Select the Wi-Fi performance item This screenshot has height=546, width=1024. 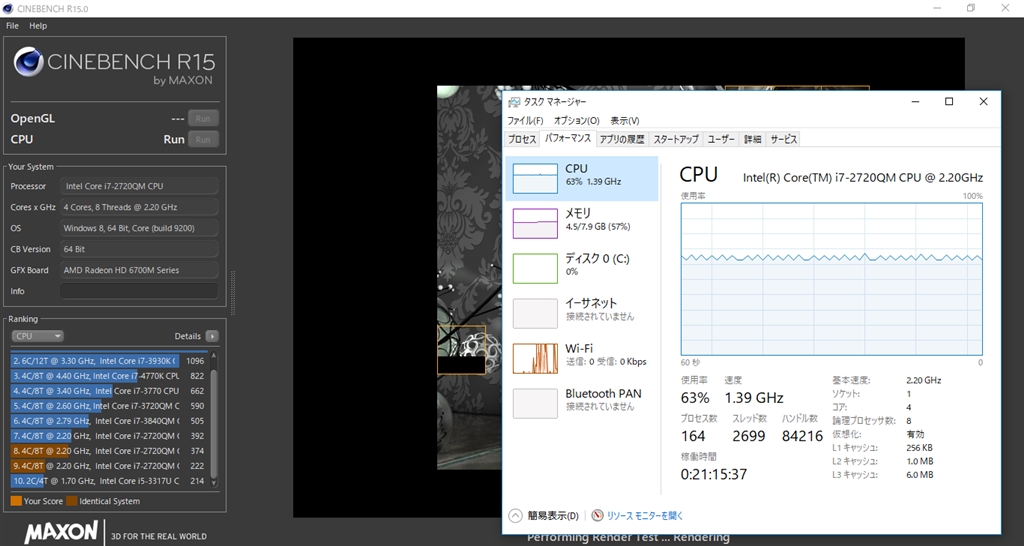pyautogui.click(x=582, y=359)
